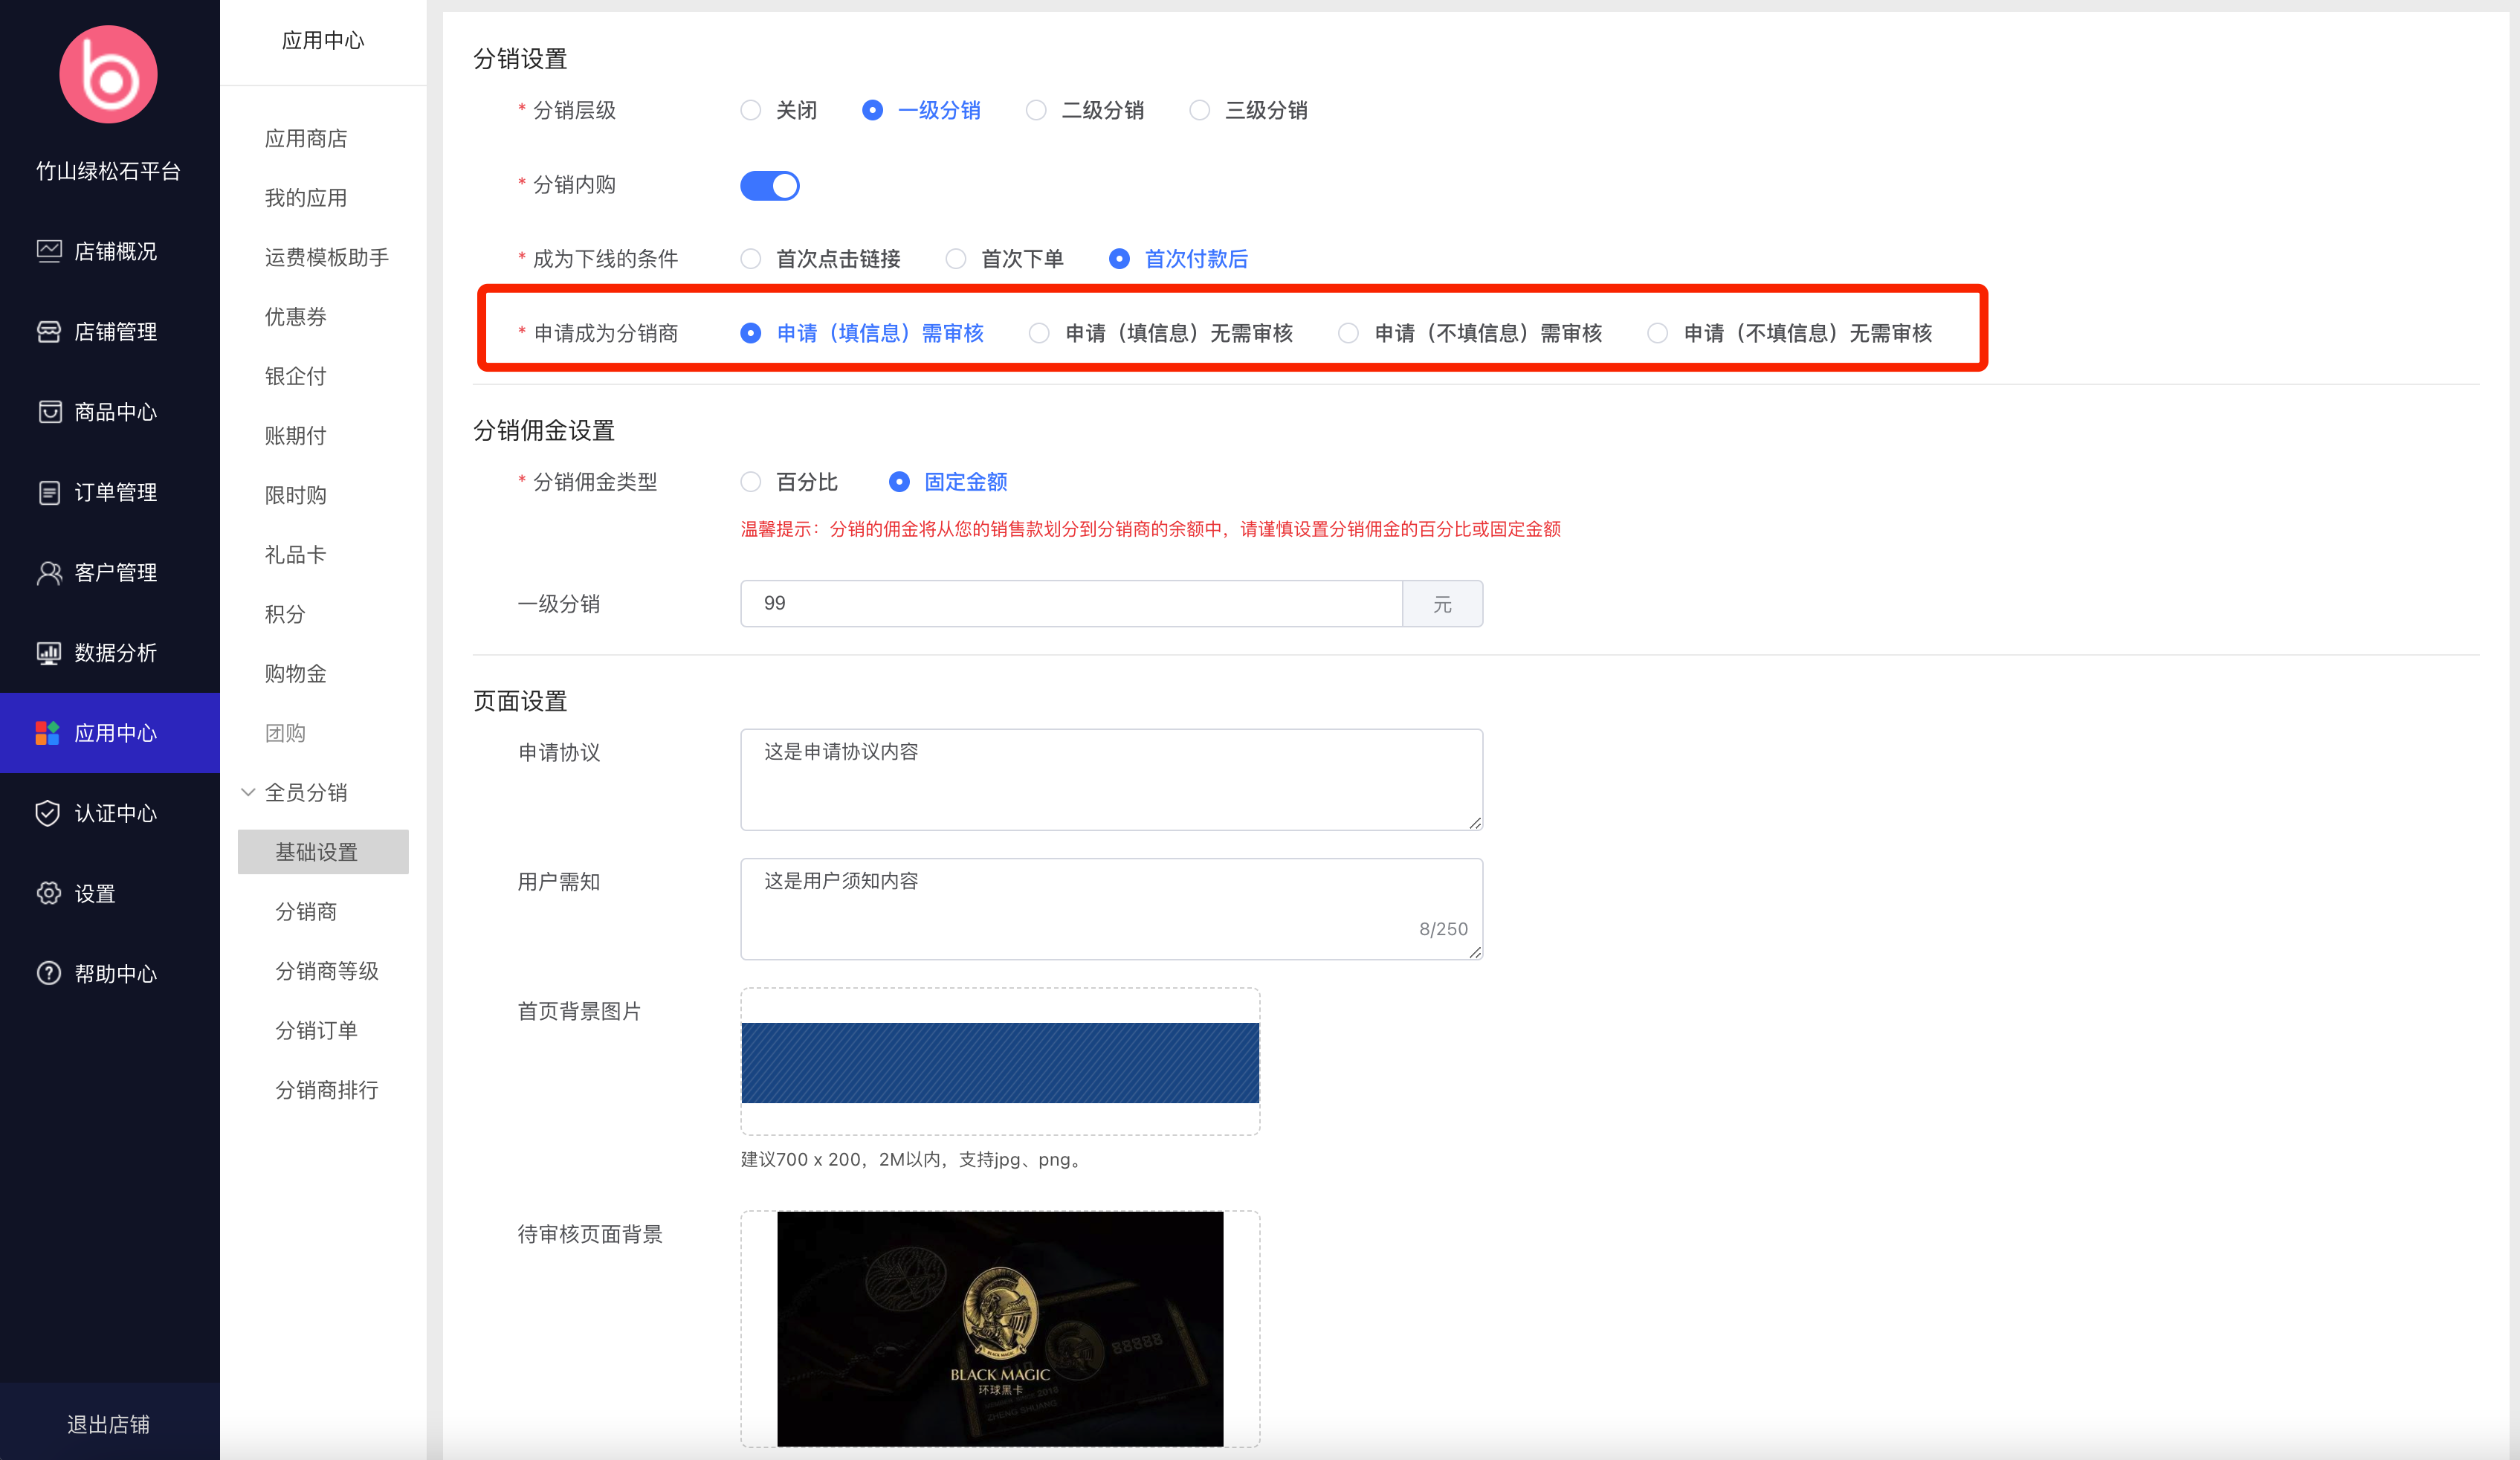Click the 店铺管理 store icon

[x=49, y=331]
